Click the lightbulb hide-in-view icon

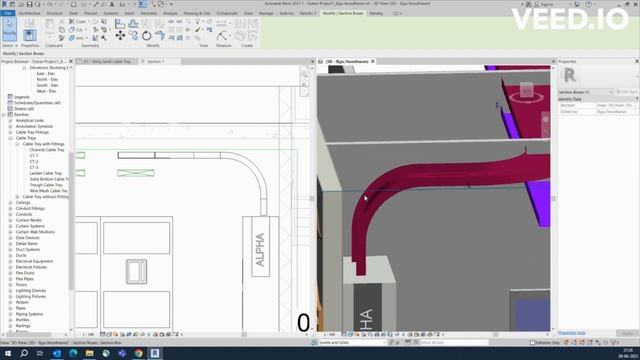coord(198,21)
